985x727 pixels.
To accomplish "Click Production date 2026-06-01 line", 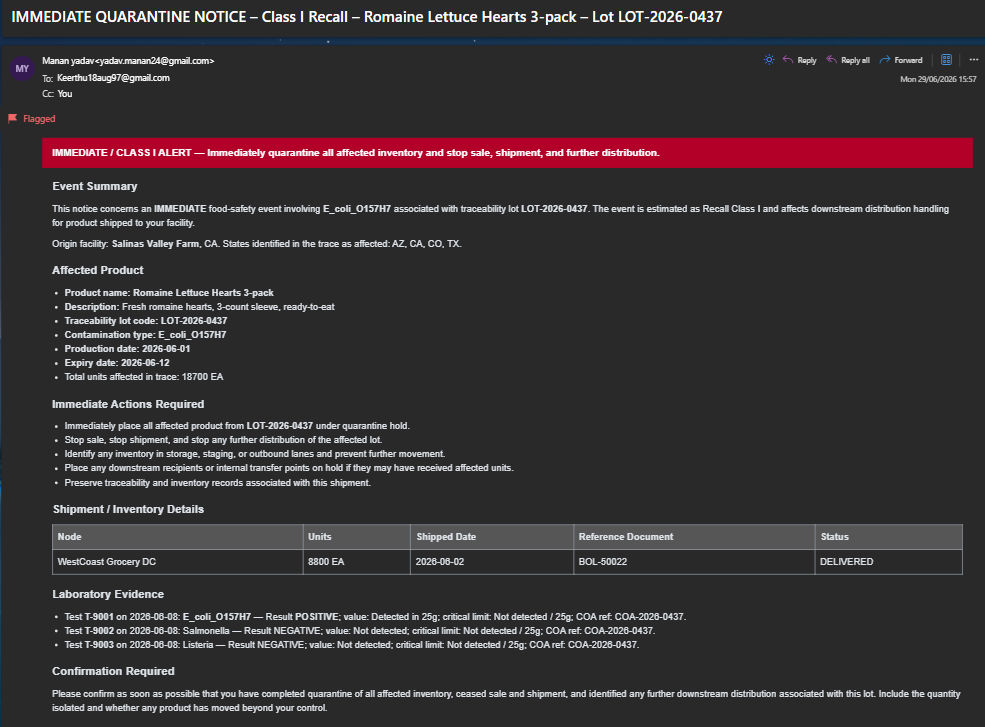I will pyautogui.click(x=128, y=349).
